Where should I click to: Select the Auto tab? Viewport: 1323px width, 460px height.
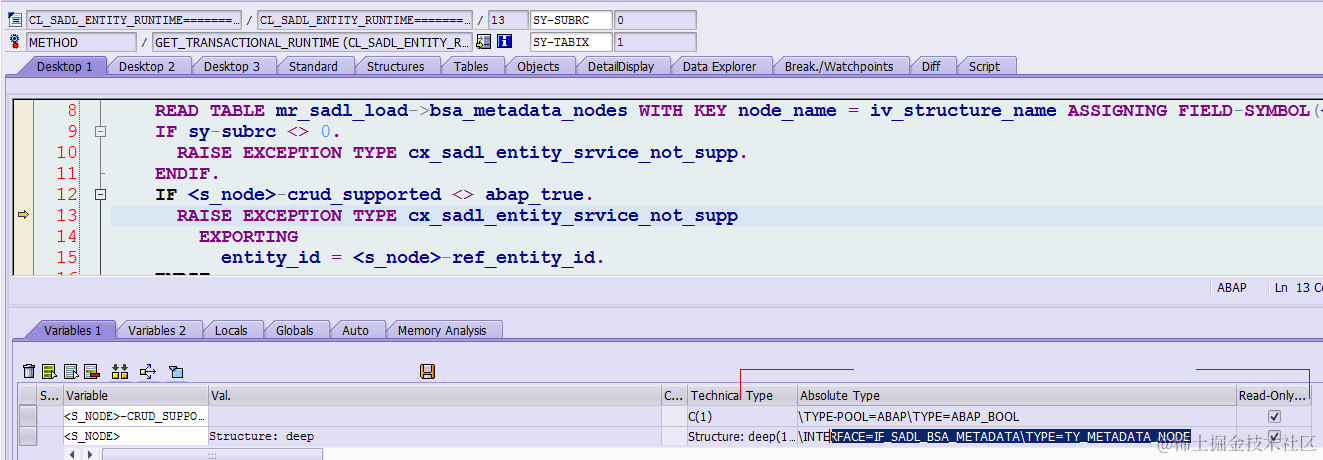pyautogui.click(x=355, y=330)
